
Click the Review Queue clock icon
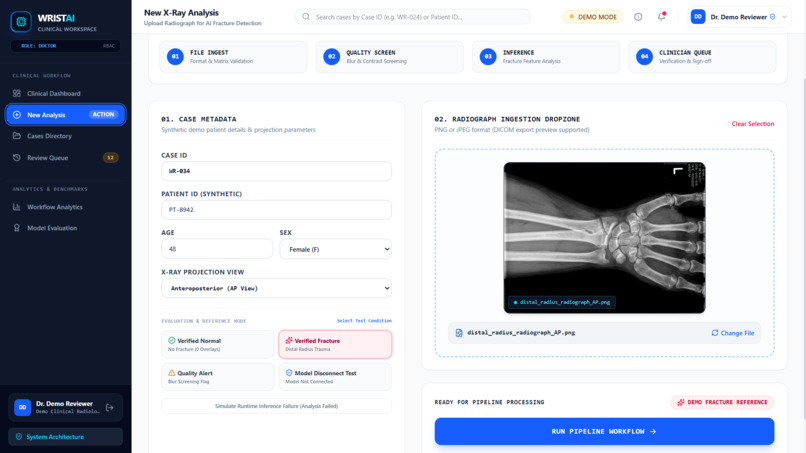point(17,157)
